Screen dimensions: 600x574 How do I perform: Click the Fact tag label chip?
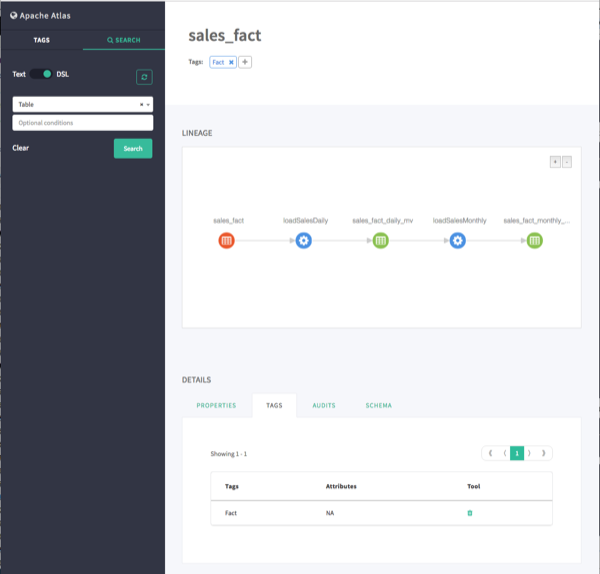(218, 62)
